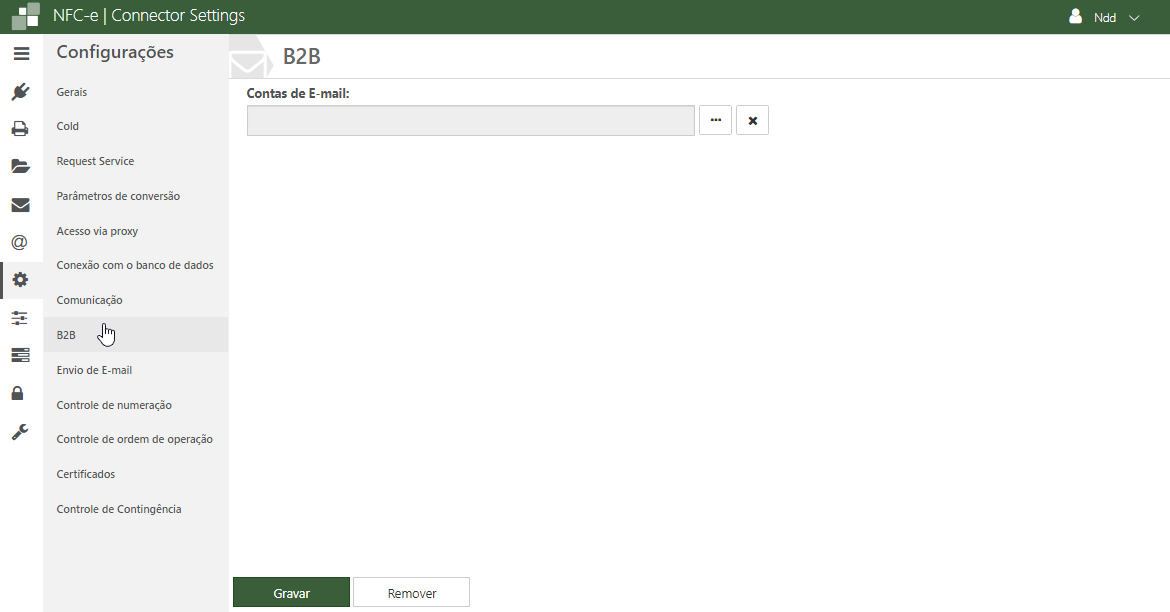This screenshot has height=612, width=1170.
Task: Select the gear settings icon in sidebar
Action: click(20, 280)
